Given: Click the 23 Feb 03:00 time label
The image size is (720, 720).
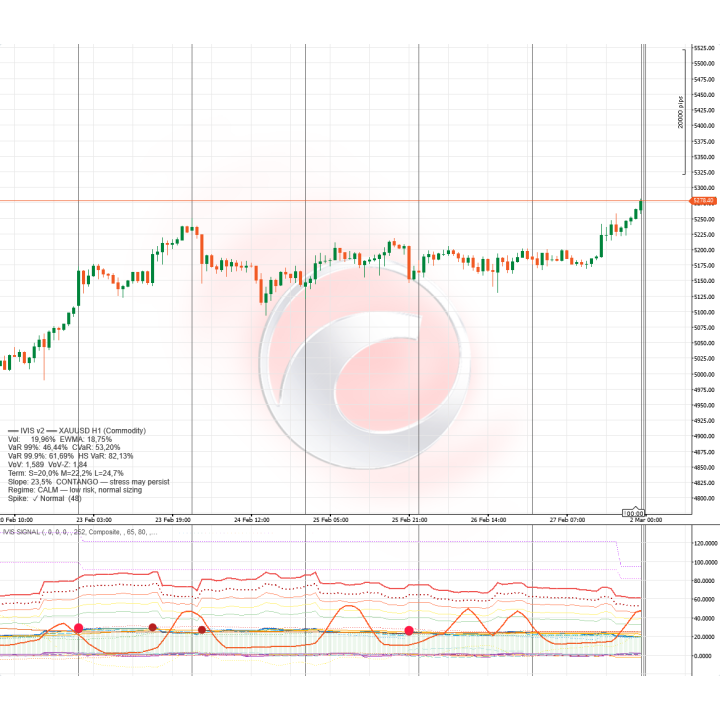Looking at the screenshot, I should coord(94,520).
